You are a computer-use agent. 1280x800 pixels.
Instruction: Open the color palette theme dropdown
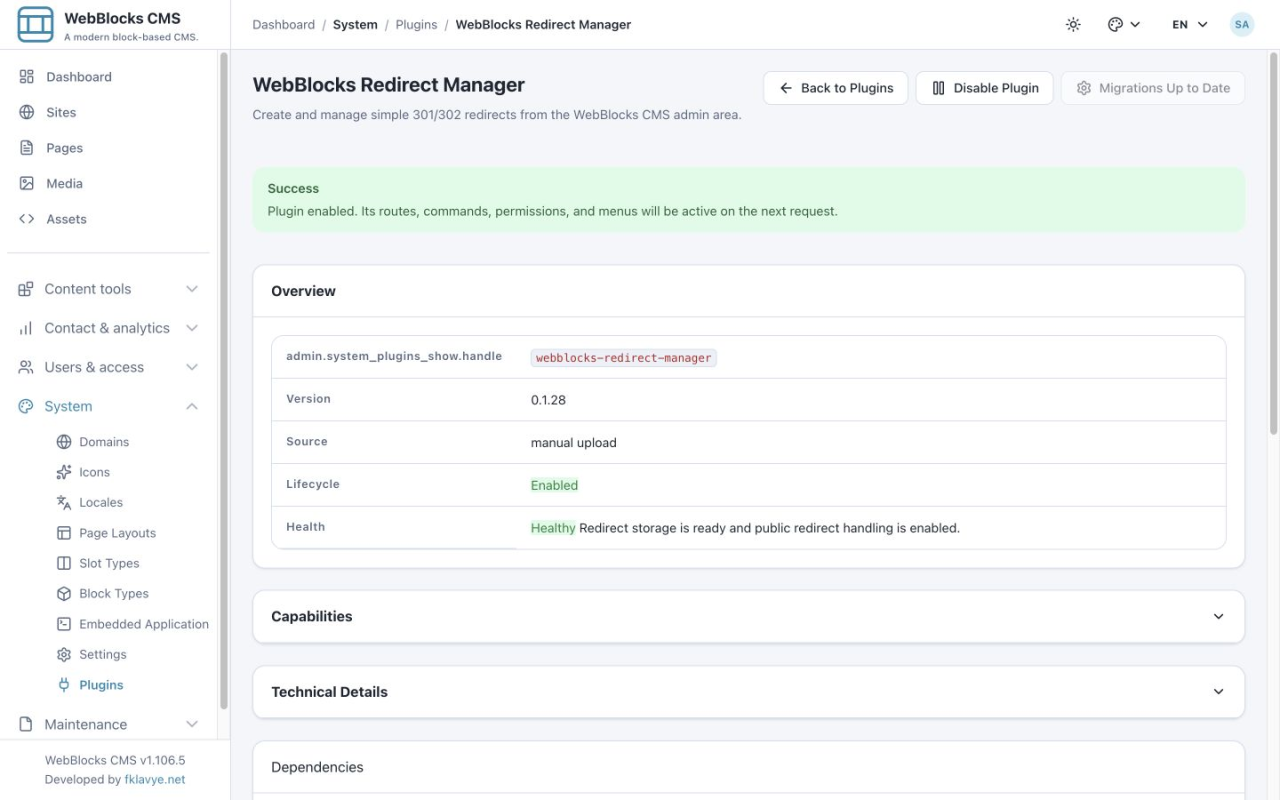tap(1124, 24)
